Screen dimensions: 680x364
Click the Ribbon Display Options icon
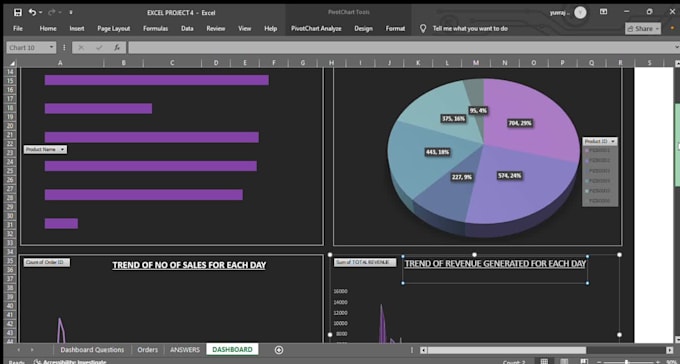[x=603, y=12]
